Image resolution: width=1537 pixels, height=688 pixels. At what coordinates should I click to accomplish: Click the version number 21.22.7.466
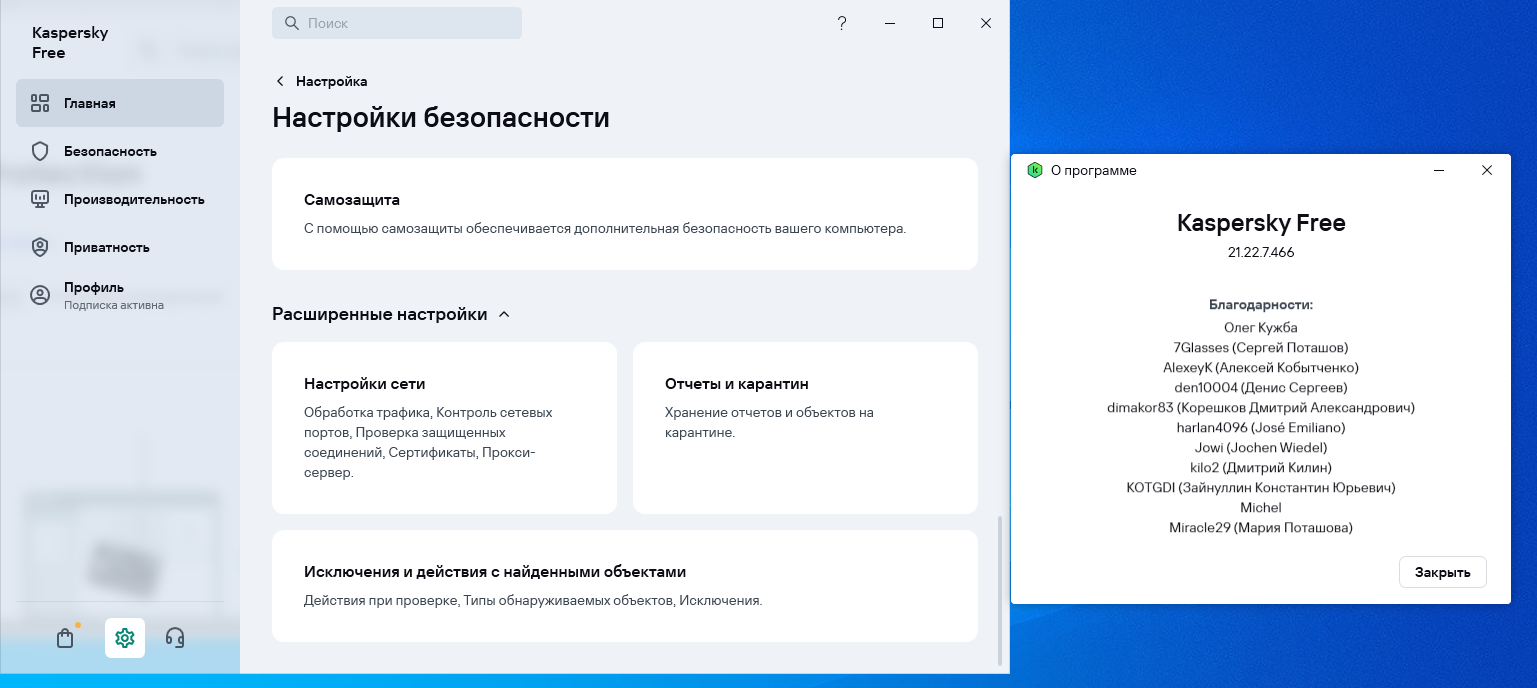tap(1261, 253)
